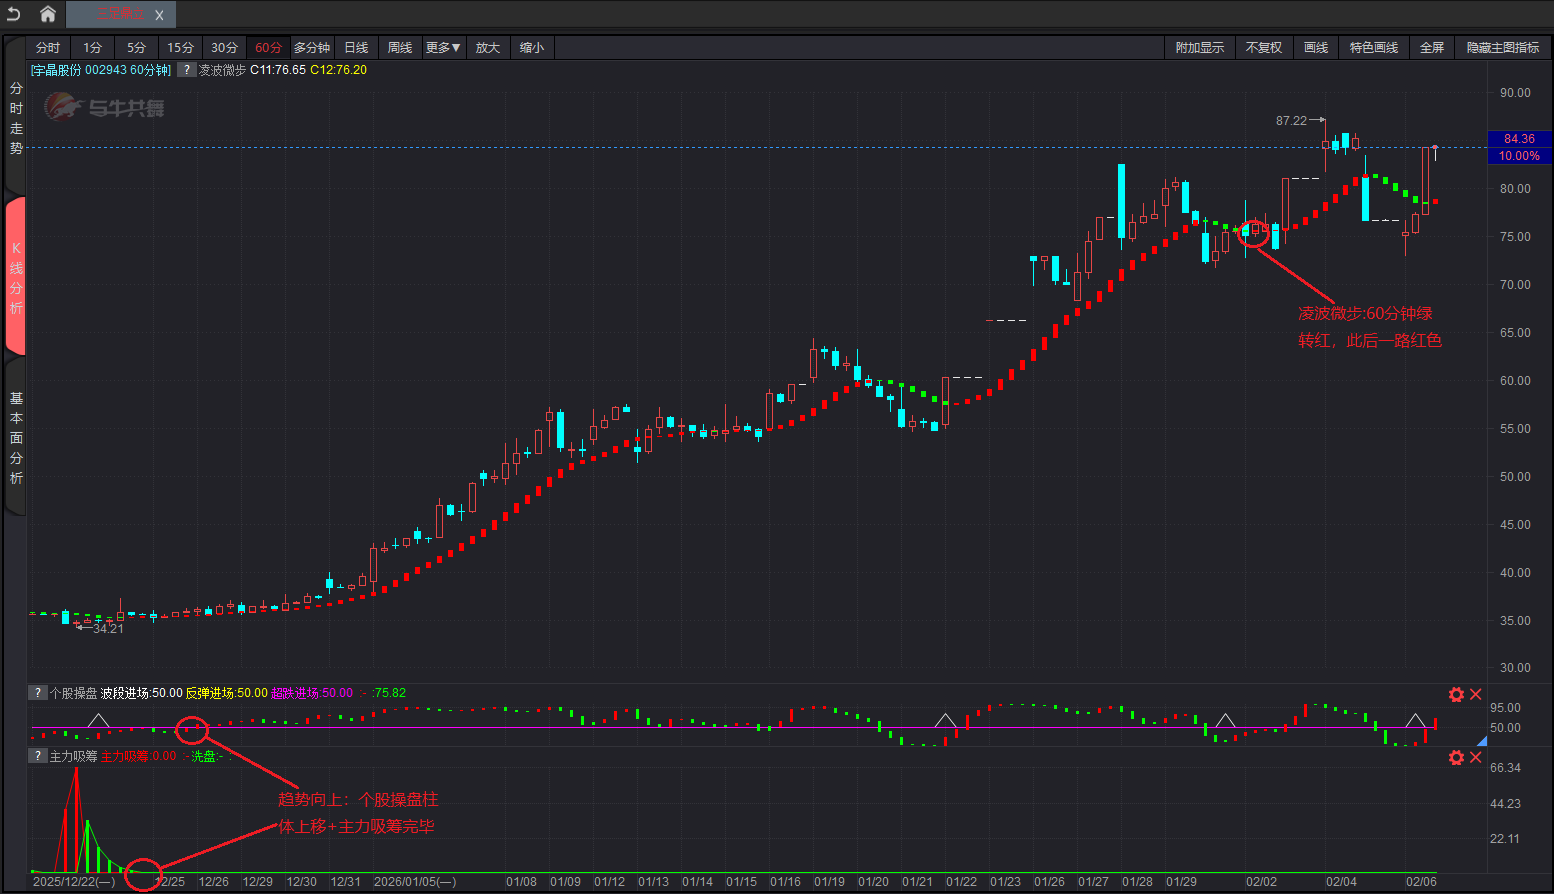Open the 附加显示 options menu
This screenshot has height=894, width=1554.
point(1199,48)
